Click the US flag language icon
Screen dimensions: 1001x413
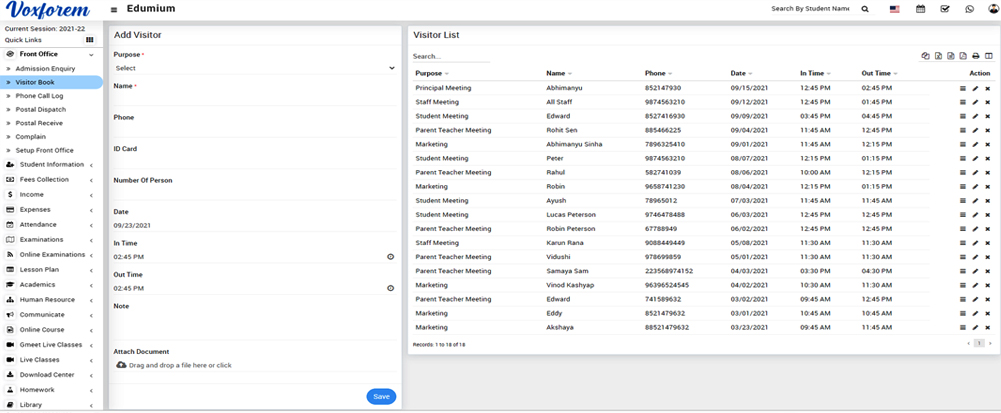coord(894,9)
